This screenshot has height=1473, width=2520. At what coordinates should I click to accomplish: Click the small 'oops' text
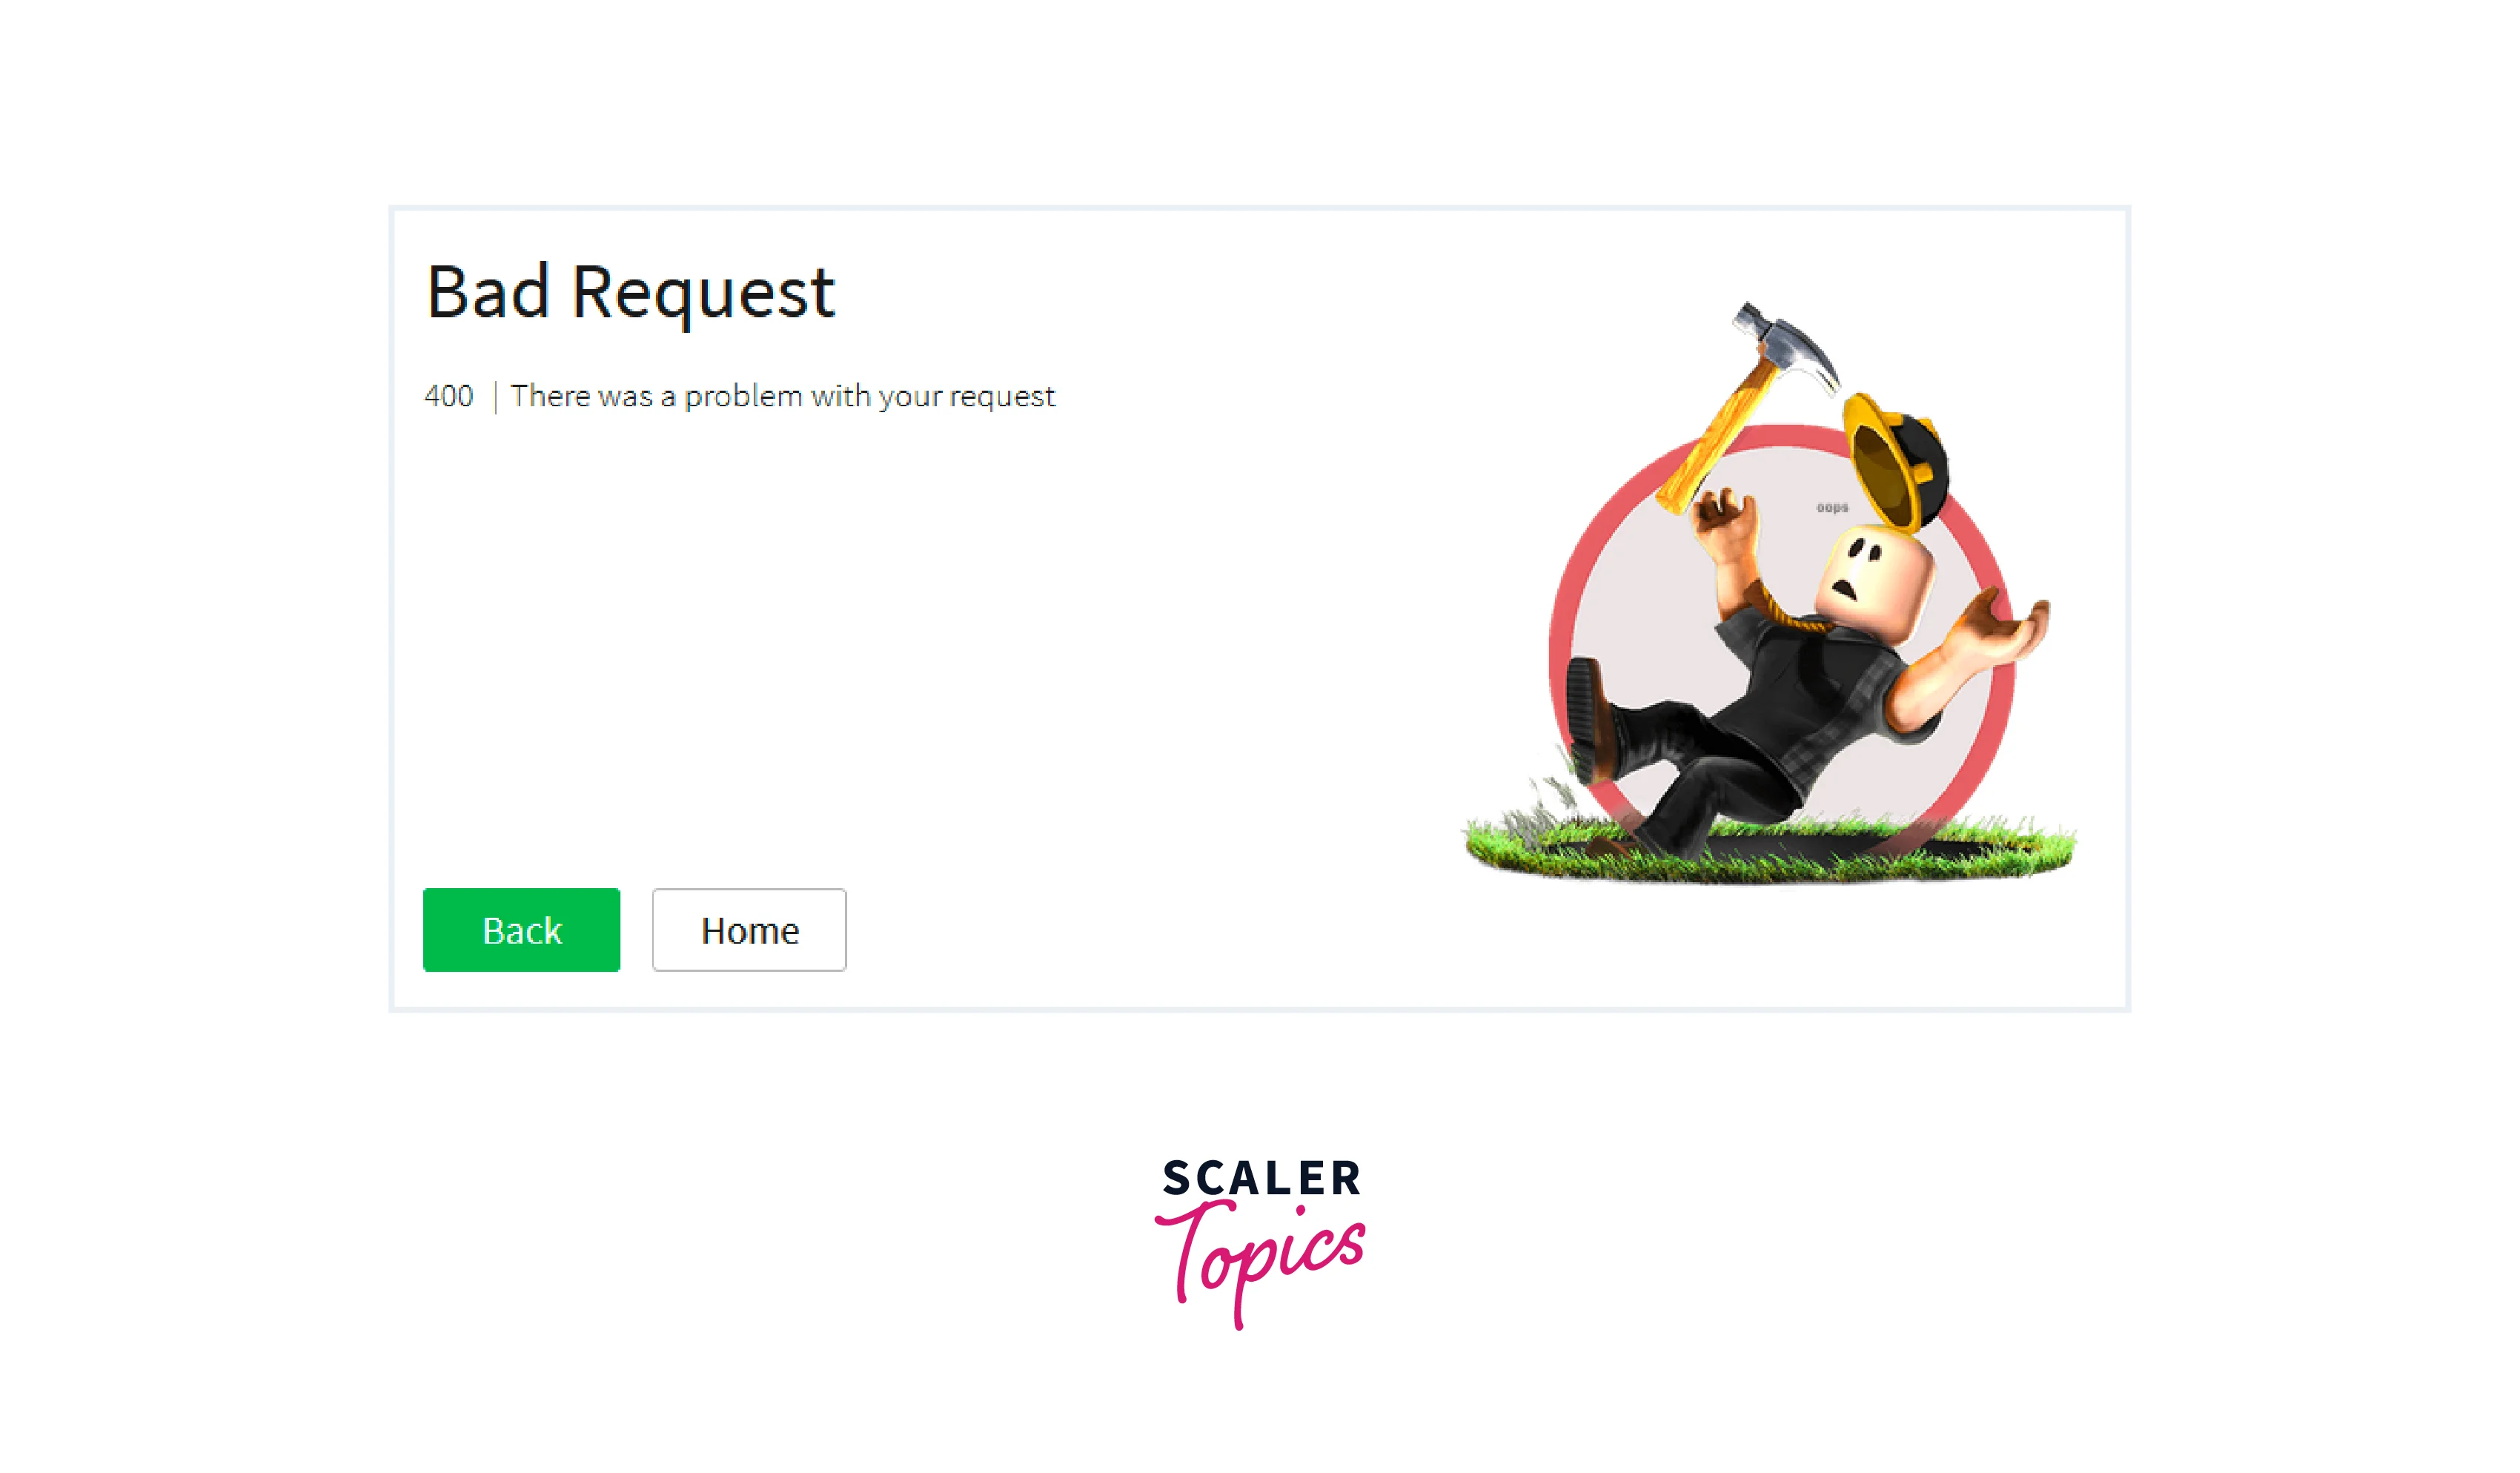1832,508
